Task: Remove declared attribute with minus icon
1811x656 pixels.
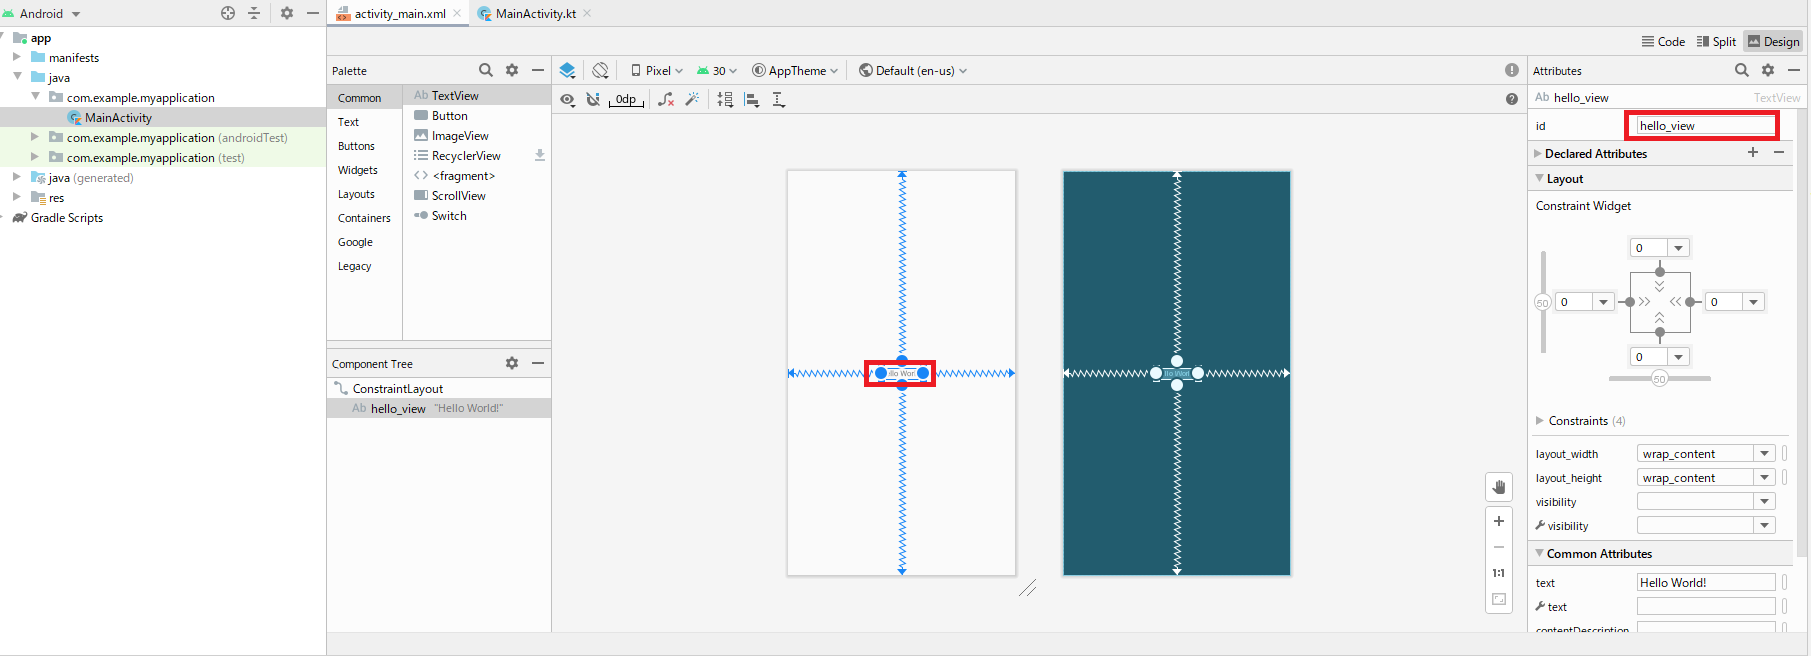Action: [1779, 152]
